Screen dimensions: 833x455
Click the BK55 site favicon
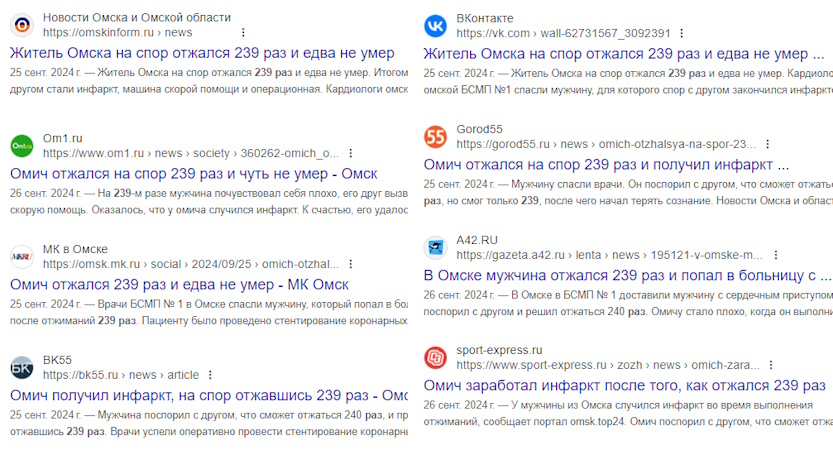pos(22,367)
